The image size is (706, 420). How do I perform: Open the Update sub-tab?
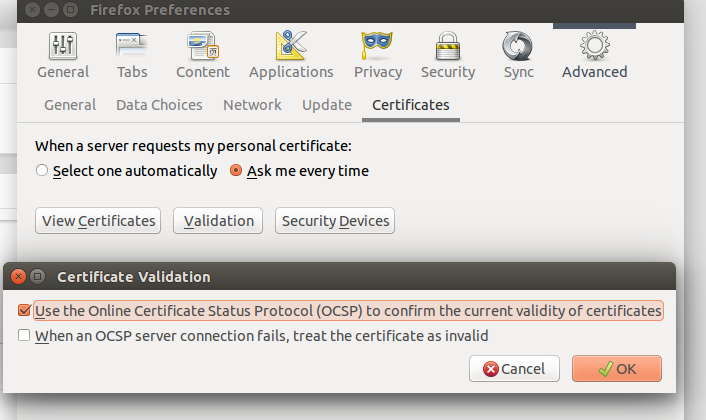327,105
